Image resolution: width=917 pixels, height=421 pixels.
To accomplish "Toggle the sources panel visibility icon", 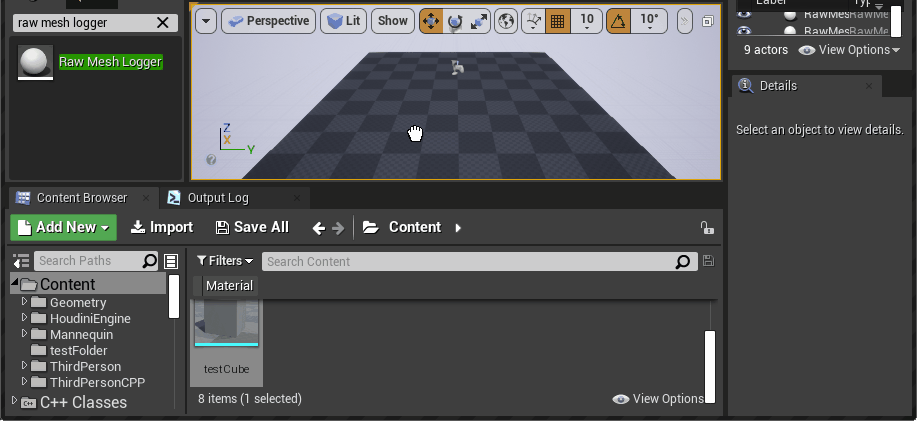I will pos(21,261).
